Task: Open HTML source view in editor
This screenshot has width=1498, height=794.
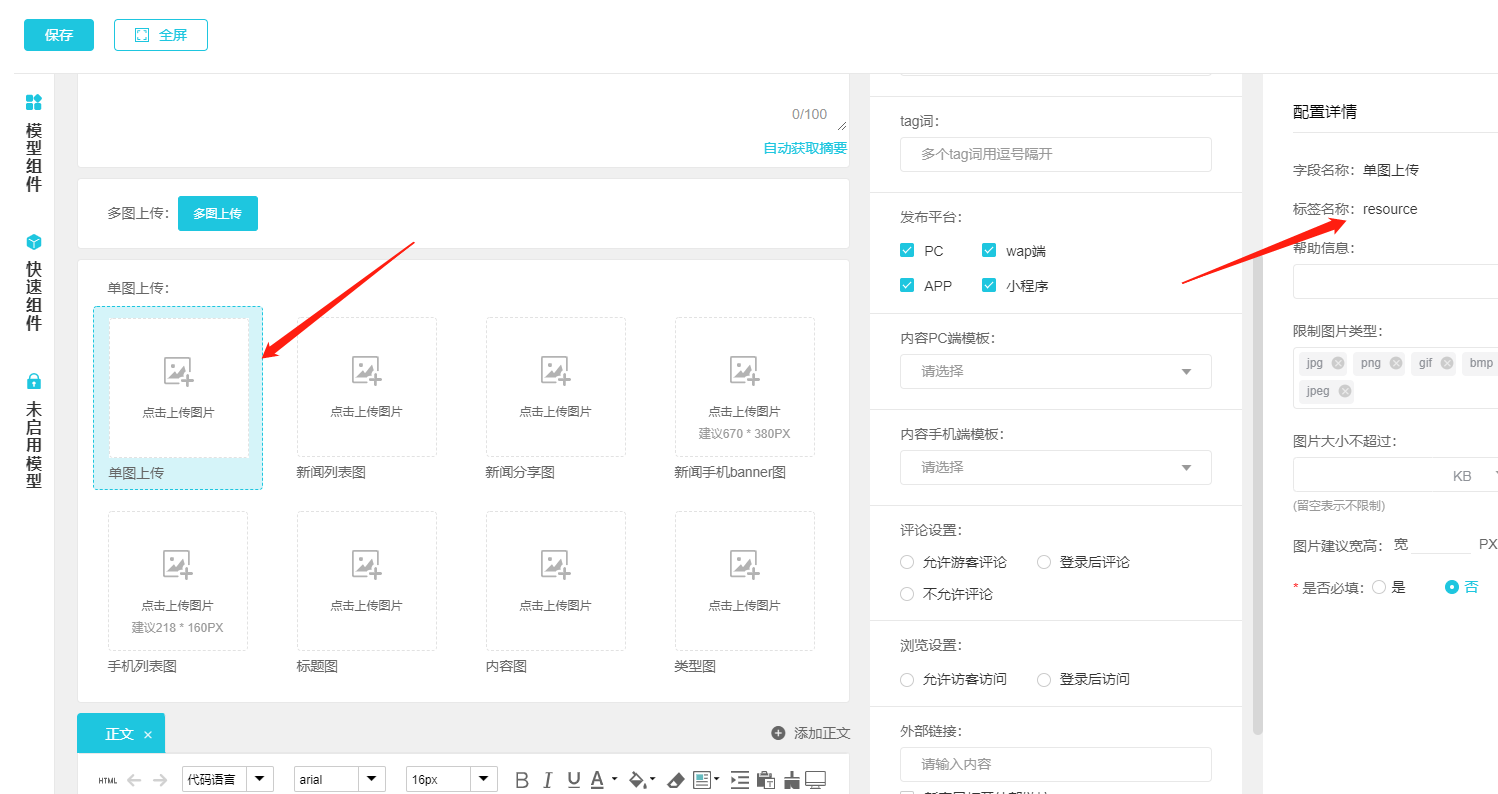Action: pos(107,780)
